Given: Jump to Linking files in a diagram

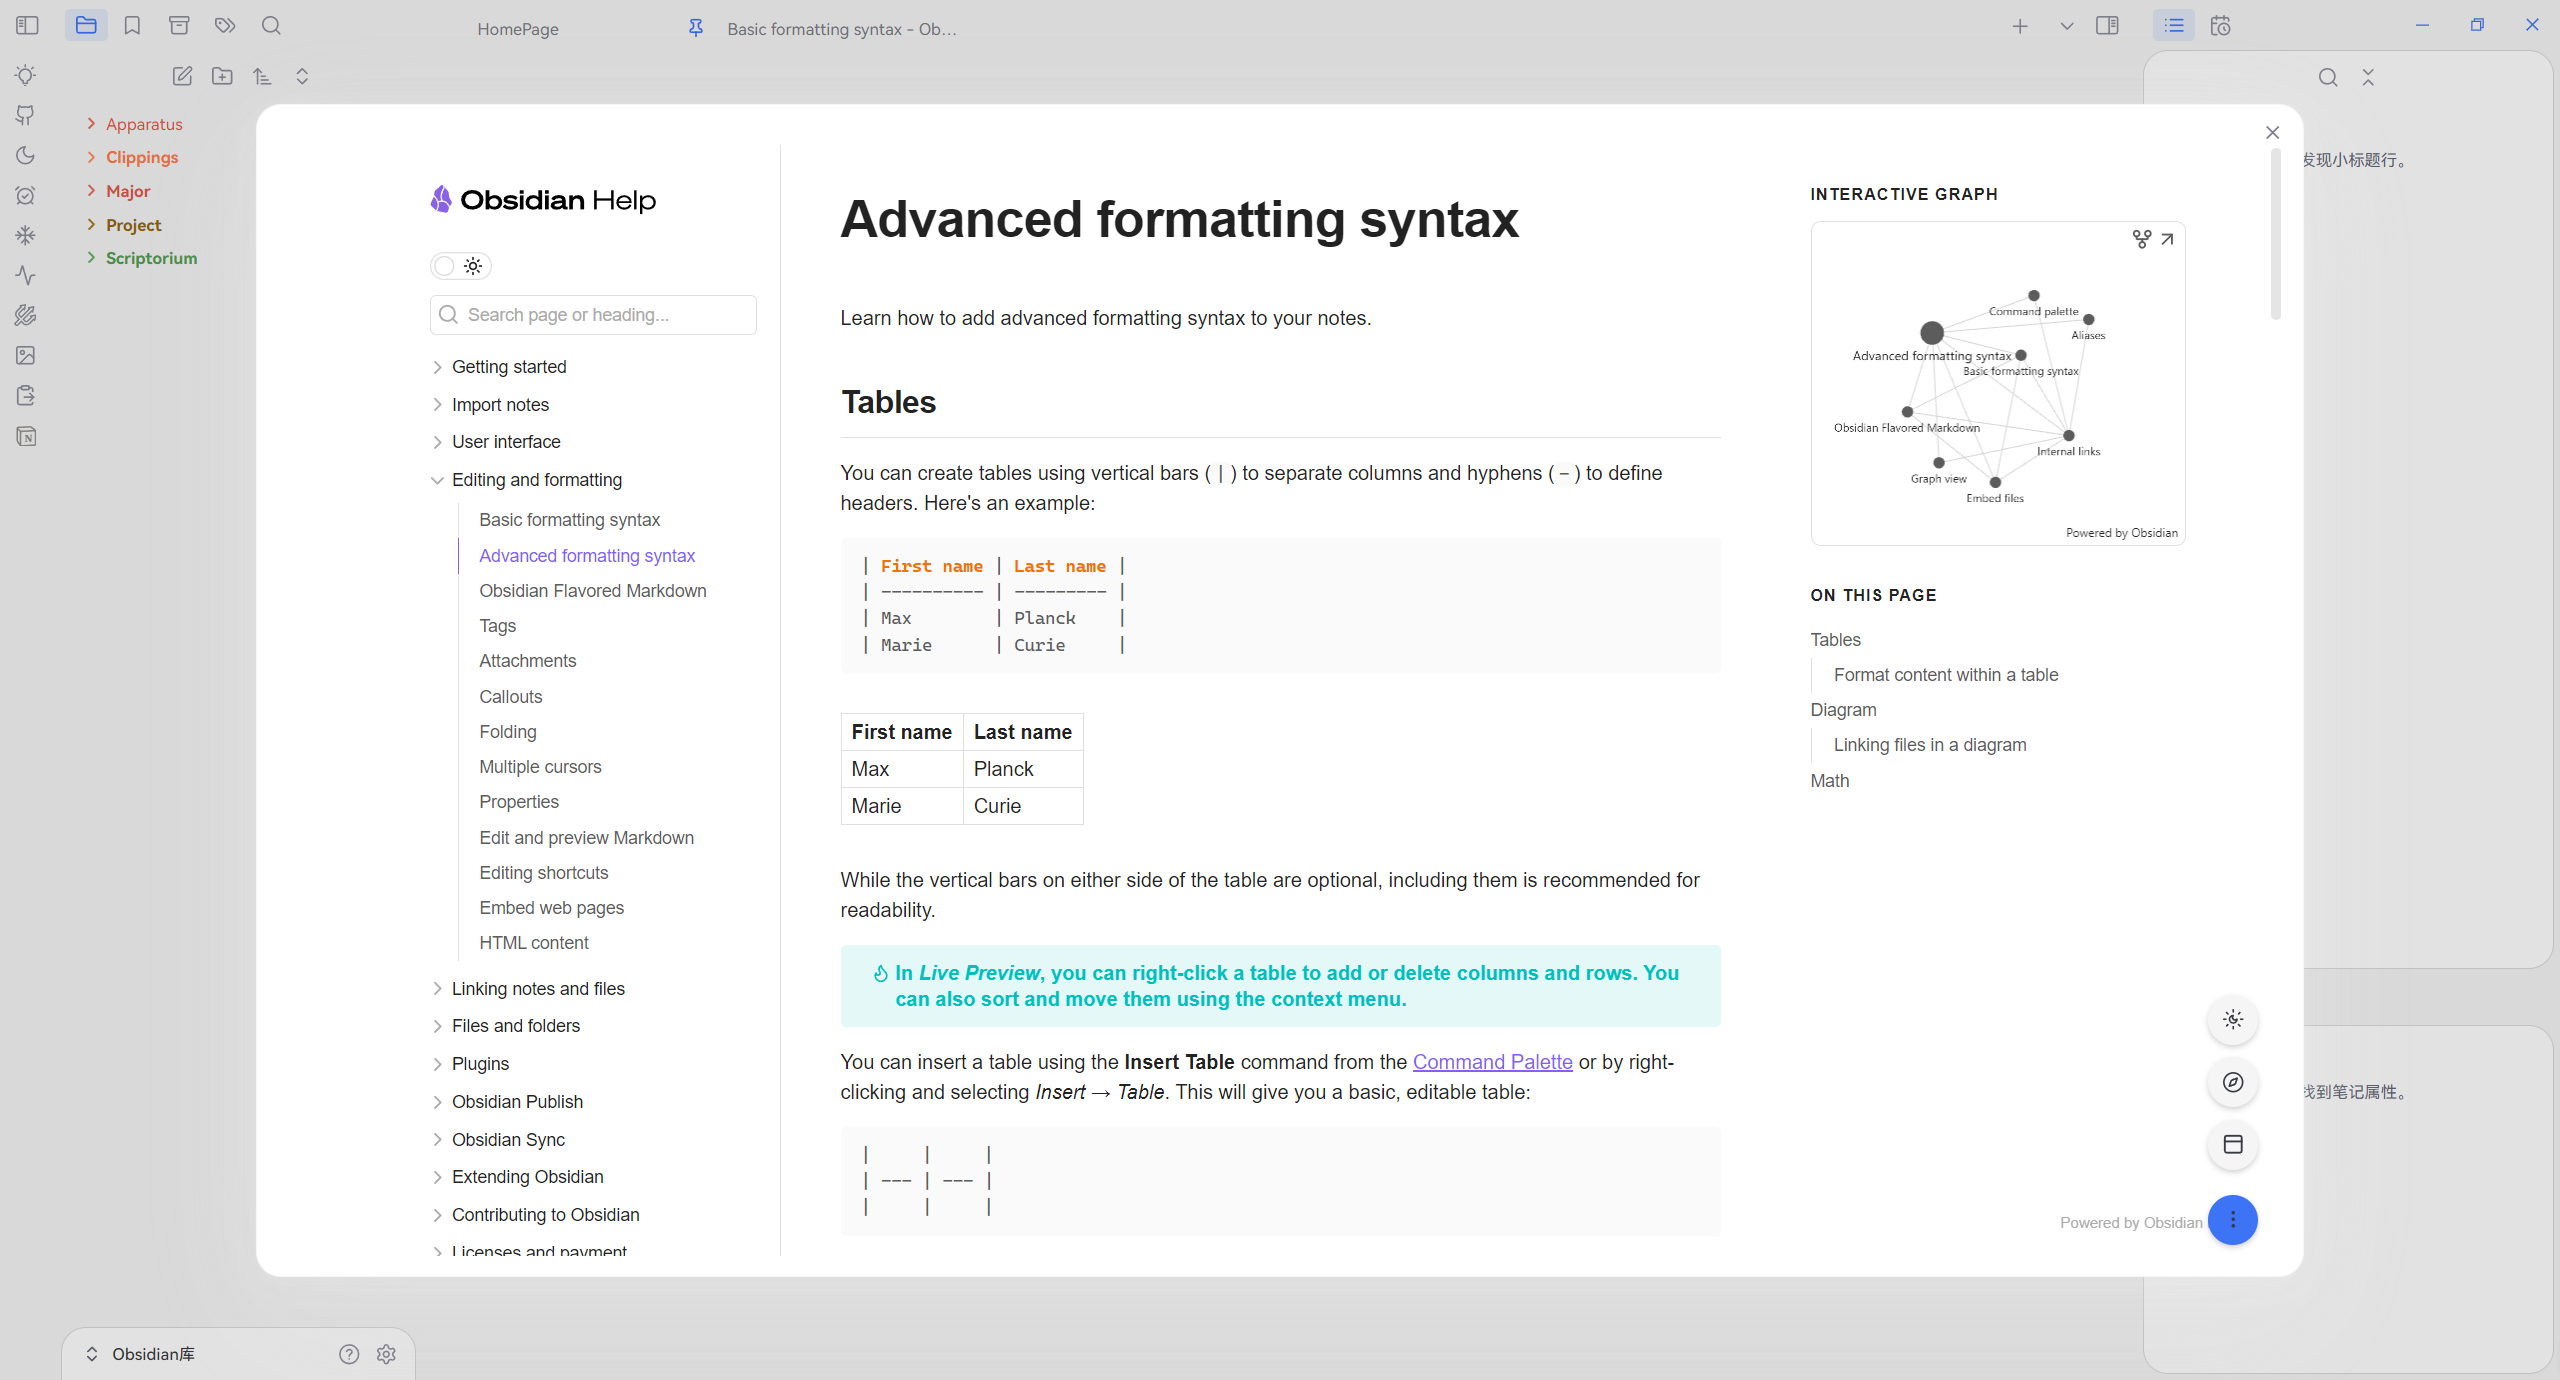Looking at the screenshot, I should (1929, 745).
